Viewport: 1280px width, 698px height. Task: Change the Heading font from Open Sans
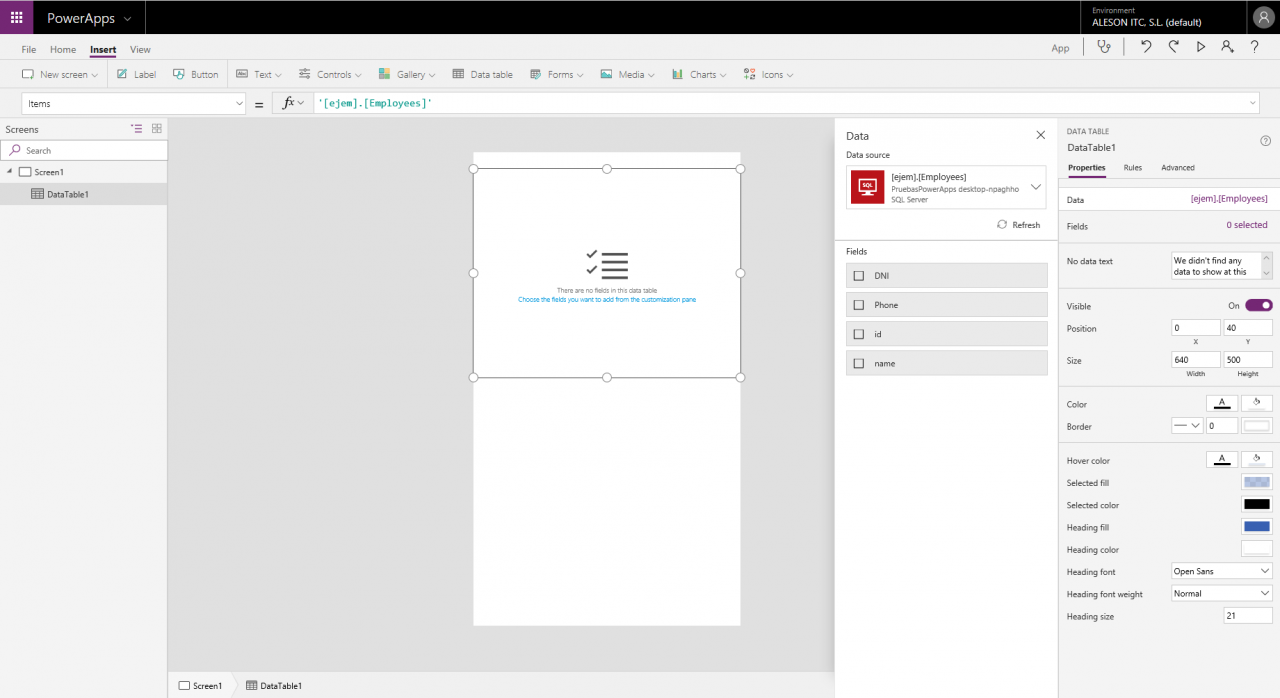coord(1221,570)
